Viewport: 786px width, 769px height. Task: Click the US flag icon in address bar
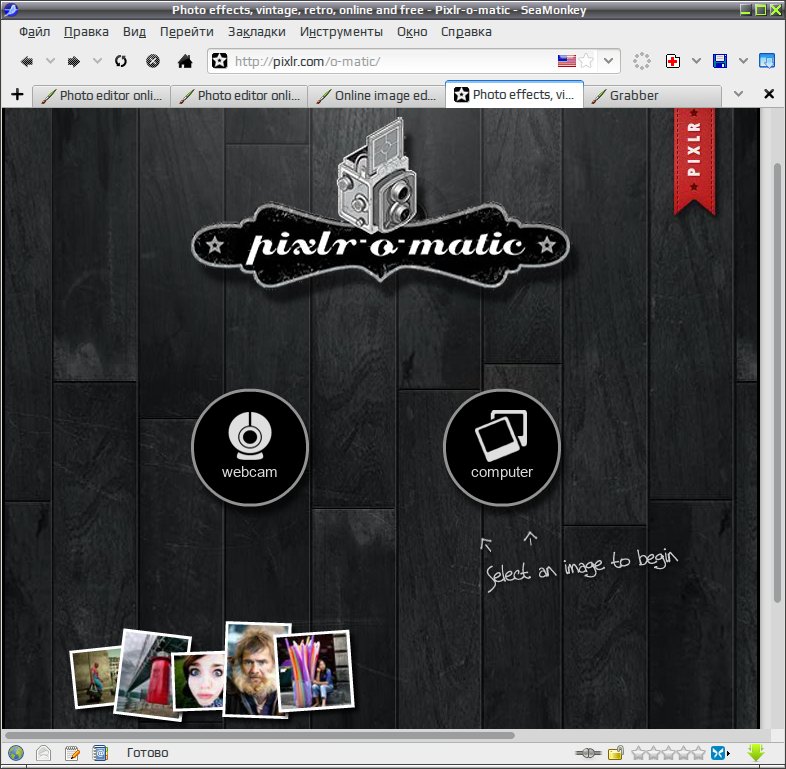[x=566, y=61]
